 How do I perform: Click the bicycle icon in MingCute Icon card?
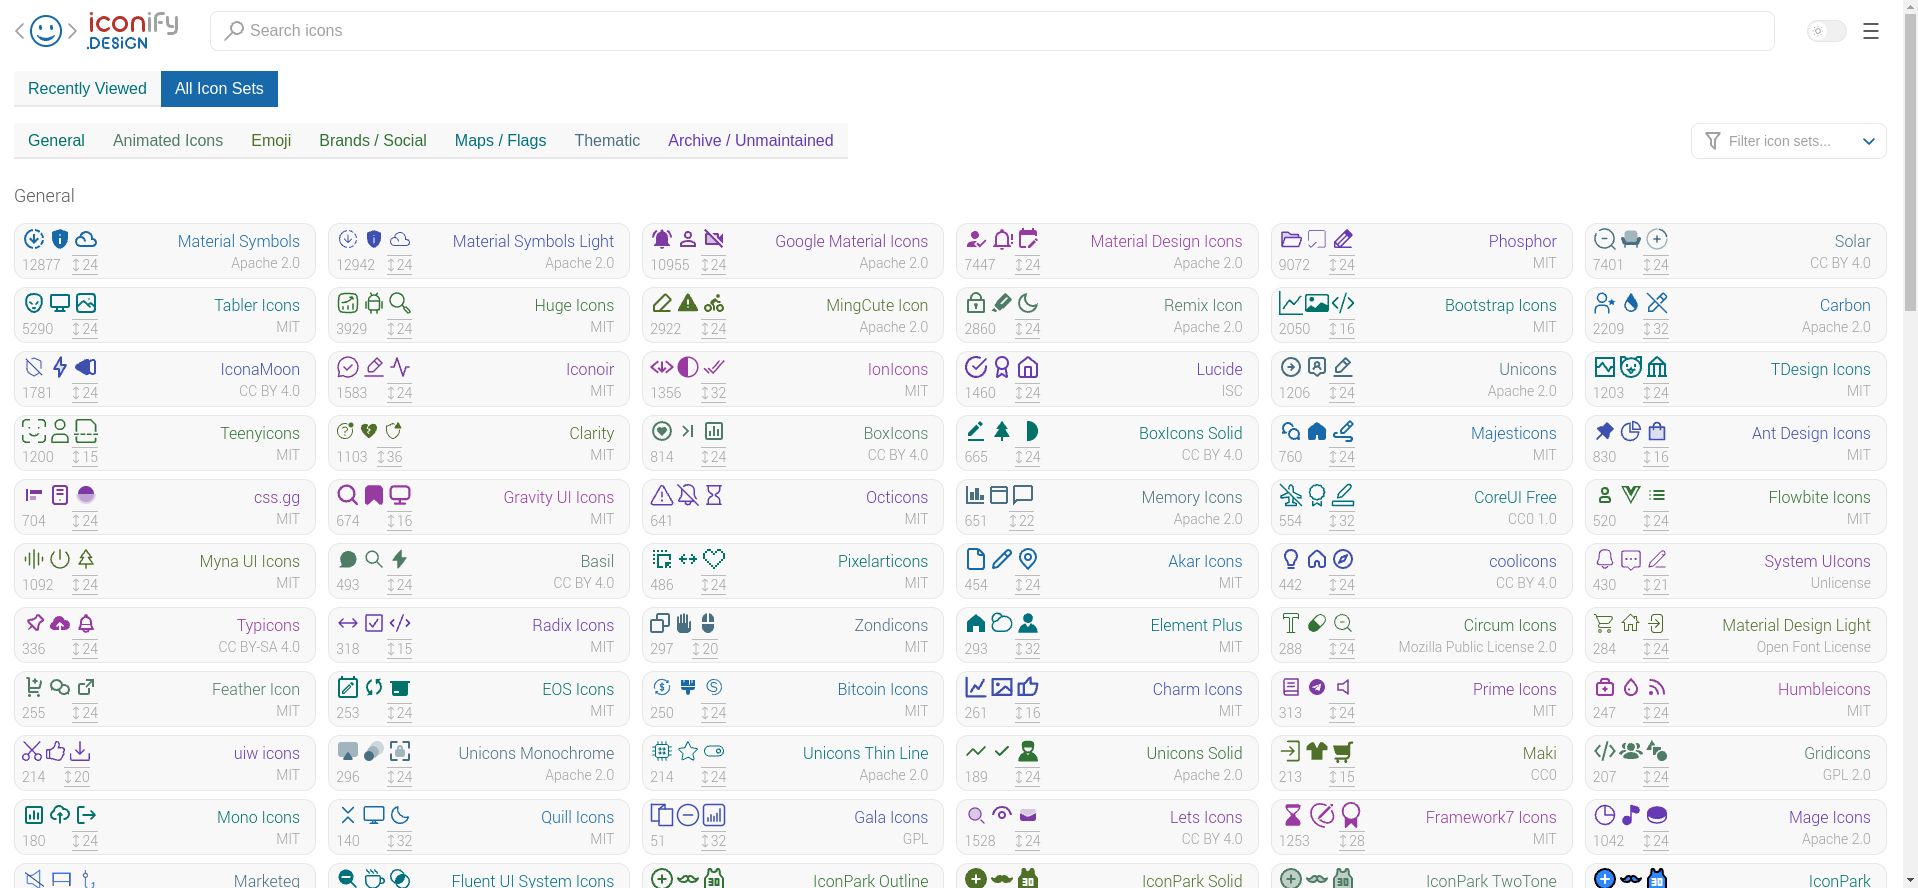[x=714, y=303]
